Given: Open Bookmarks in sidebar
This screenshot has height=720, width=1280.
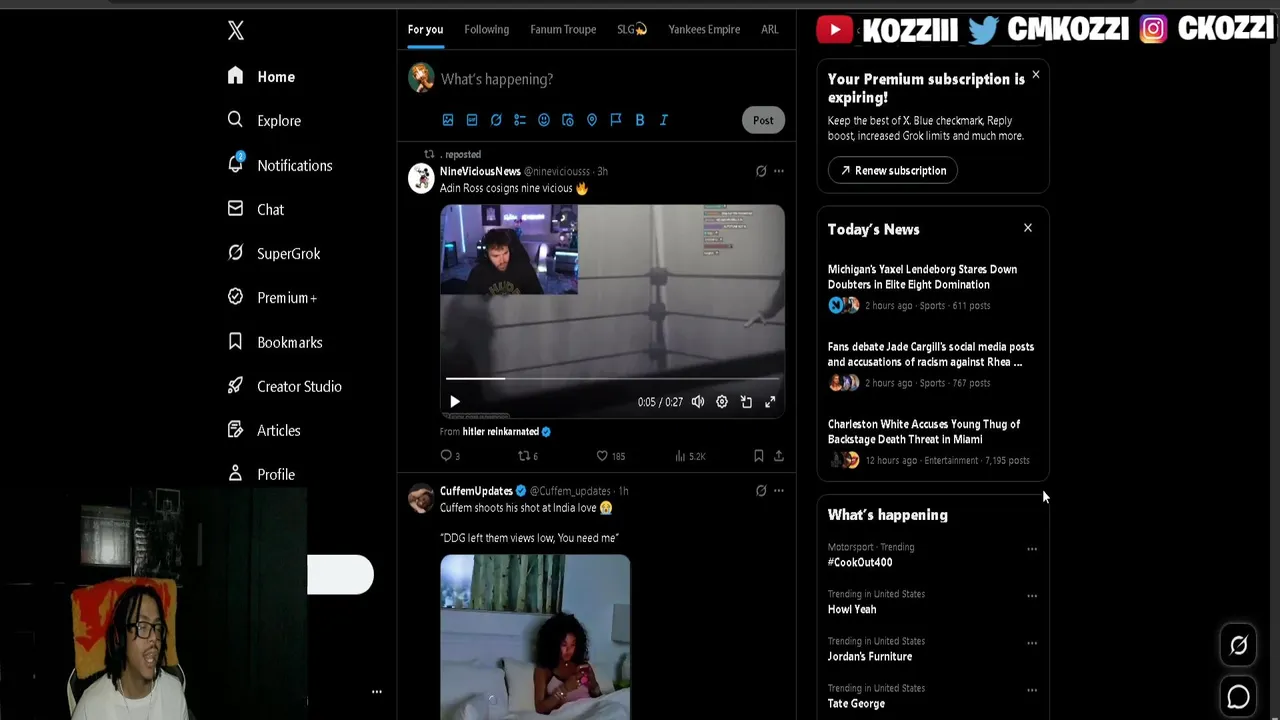Looking at the screenshot, I should click(x=275, y=342).
